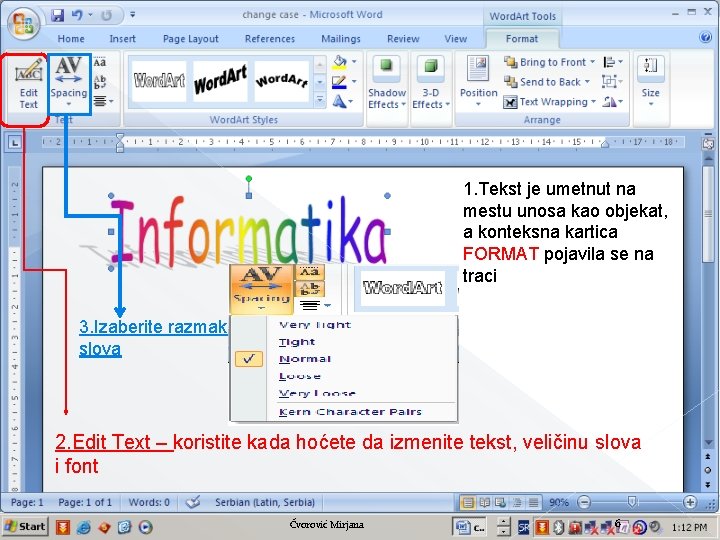720x540 pixels.
Task: Click the proofing check icon in status bar
Action: coord(193,502)
